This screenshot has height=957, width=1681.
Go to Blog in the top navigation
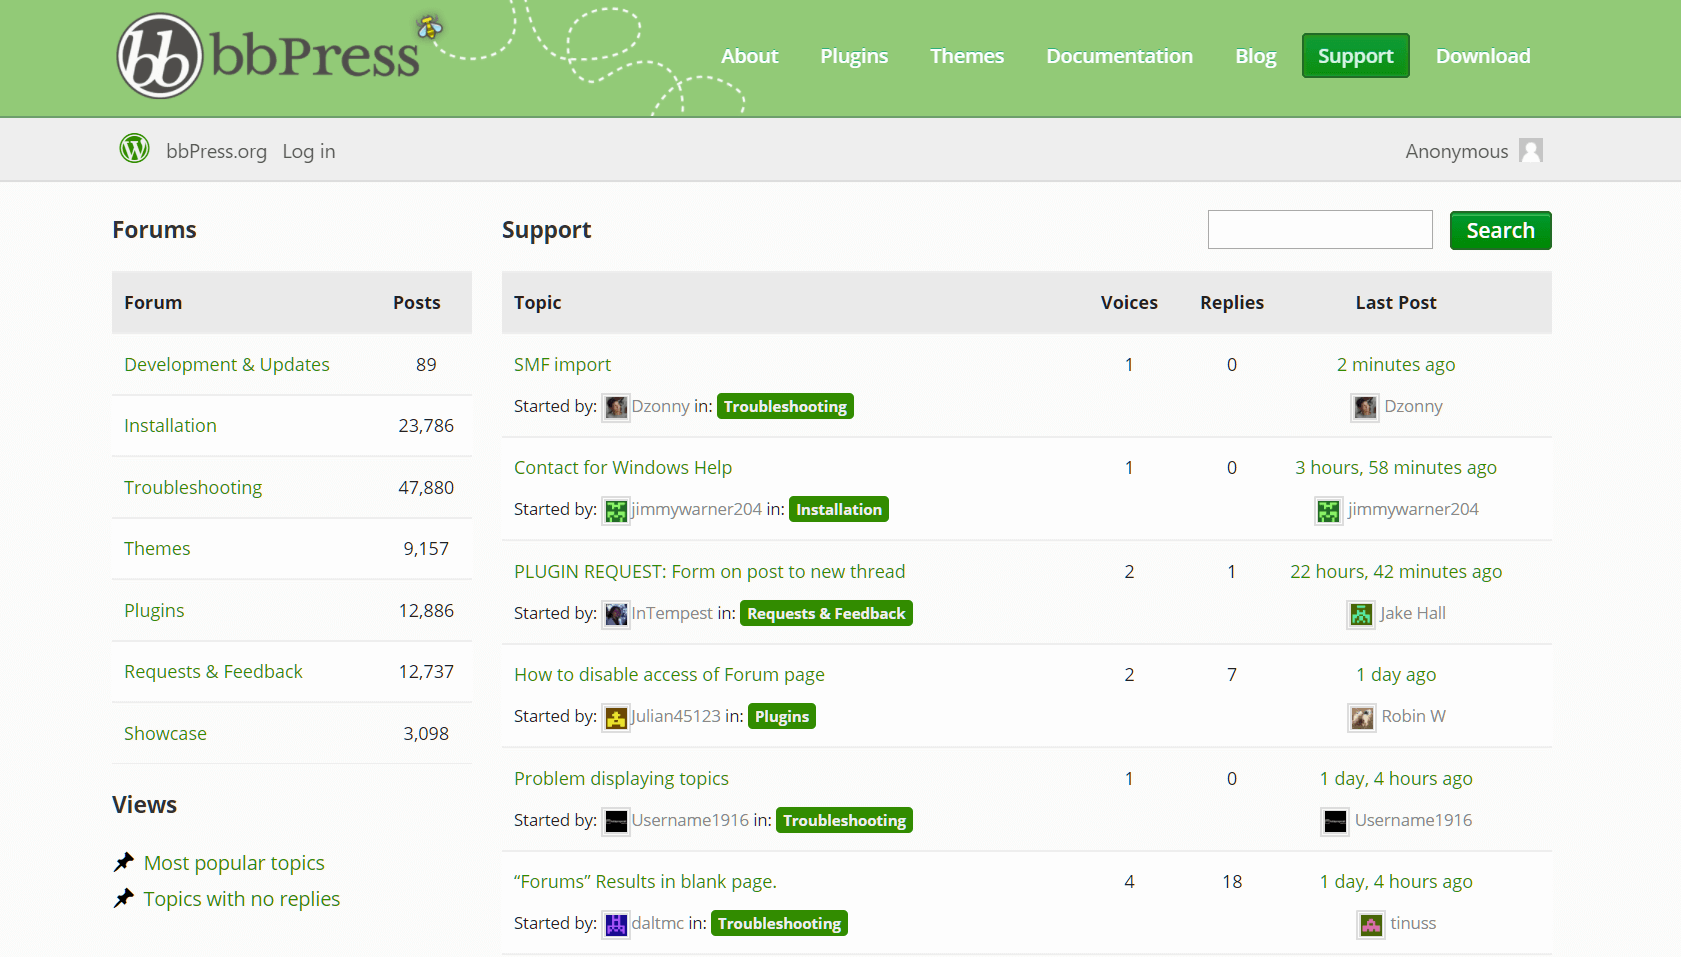[1255, 56]
